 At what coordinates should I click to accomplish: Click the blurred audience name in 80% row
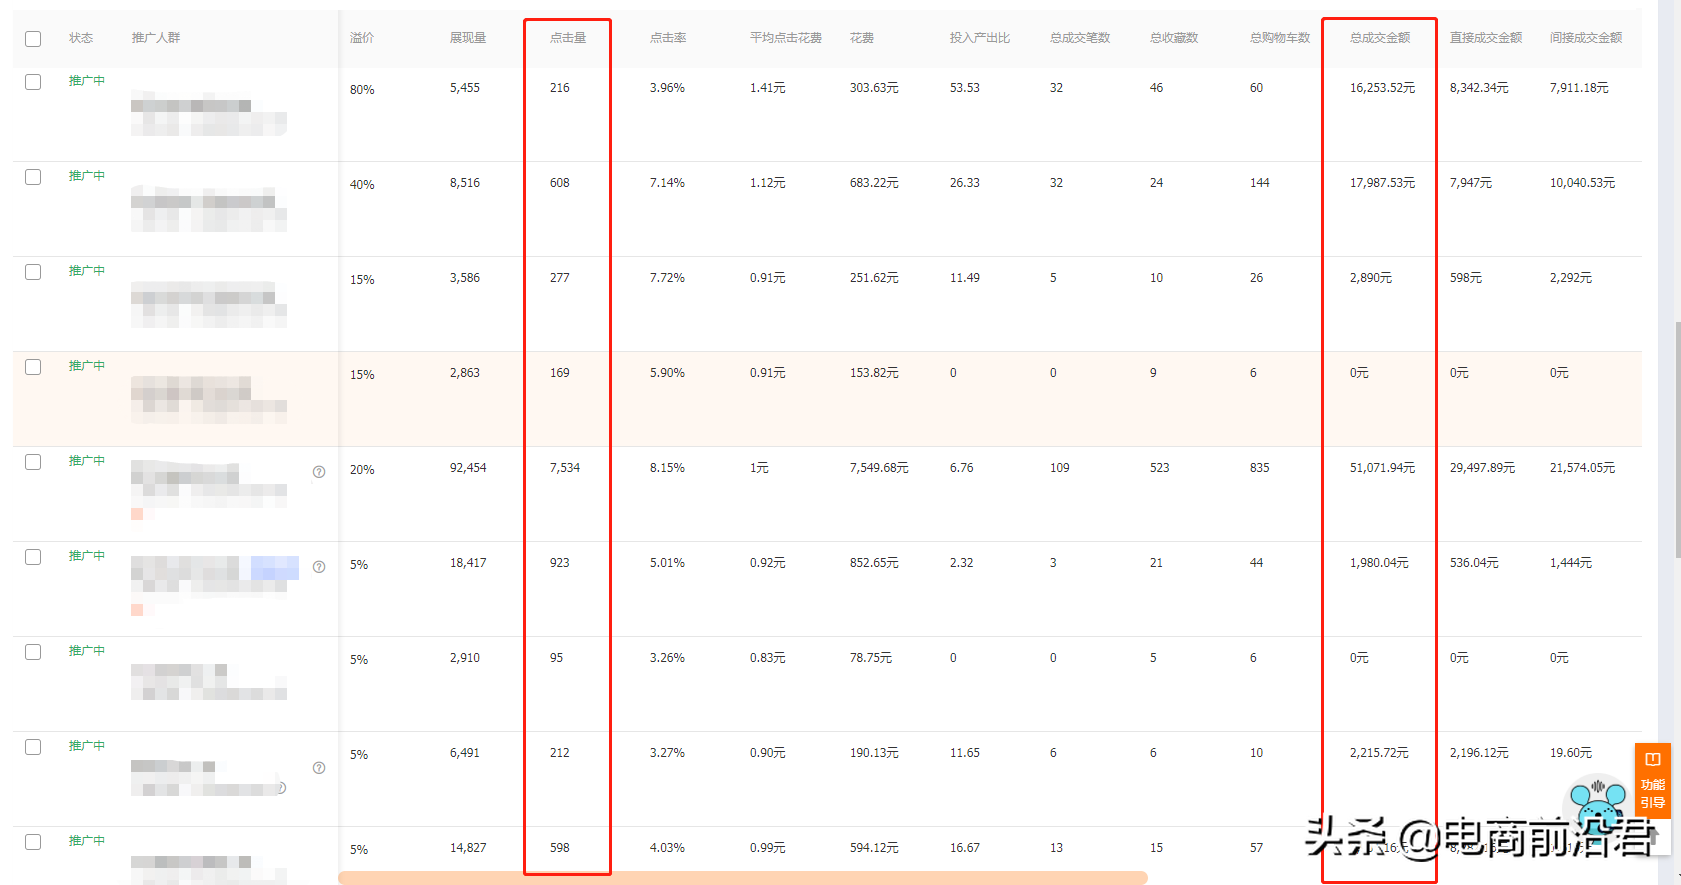209,113
